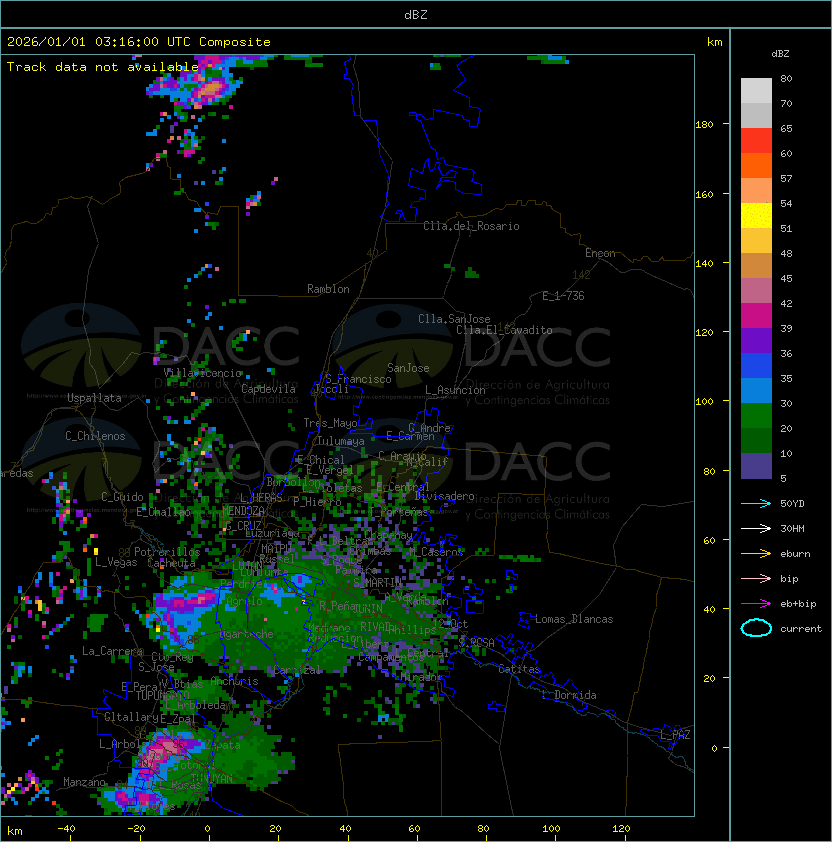Click the eburn yellow arrow icon

click(756, 554)
